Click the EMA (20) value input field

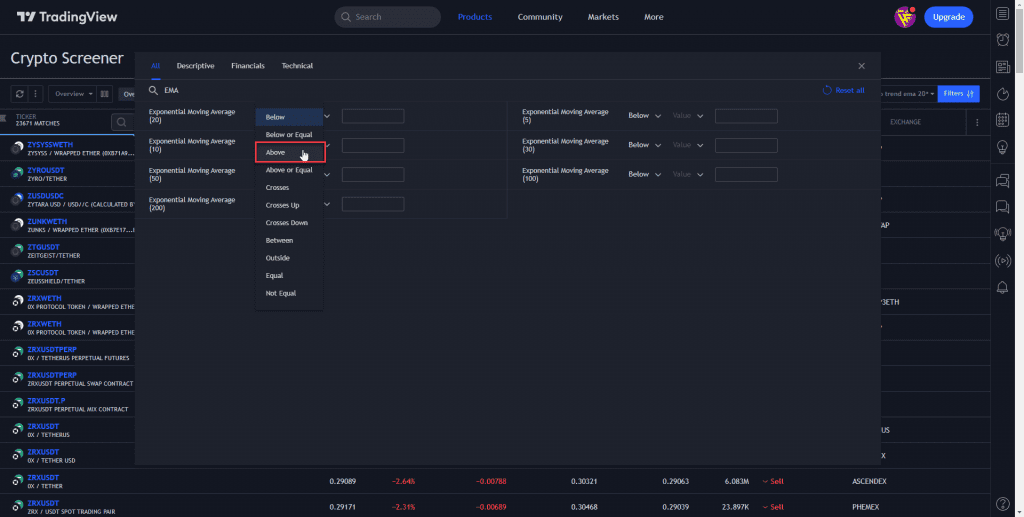point(373,116)
